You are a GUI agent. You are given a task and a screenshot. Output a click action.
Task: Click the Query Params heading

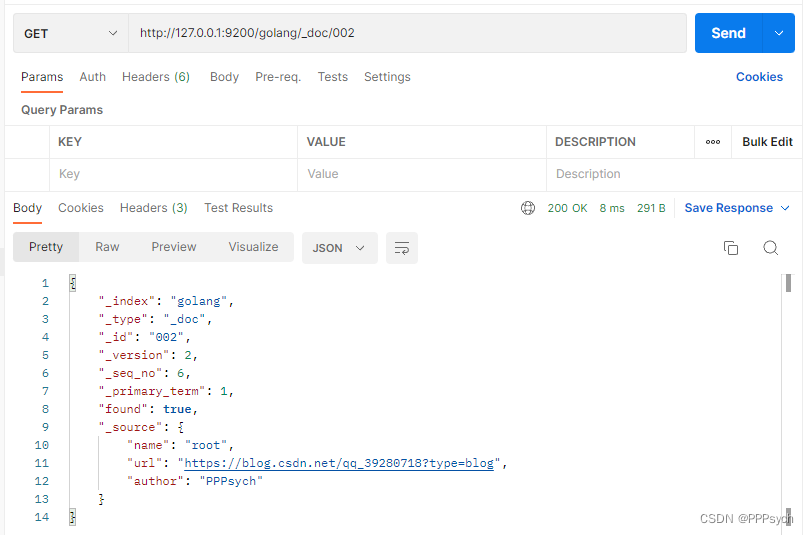pyautogui.click(x=62, y=110)
